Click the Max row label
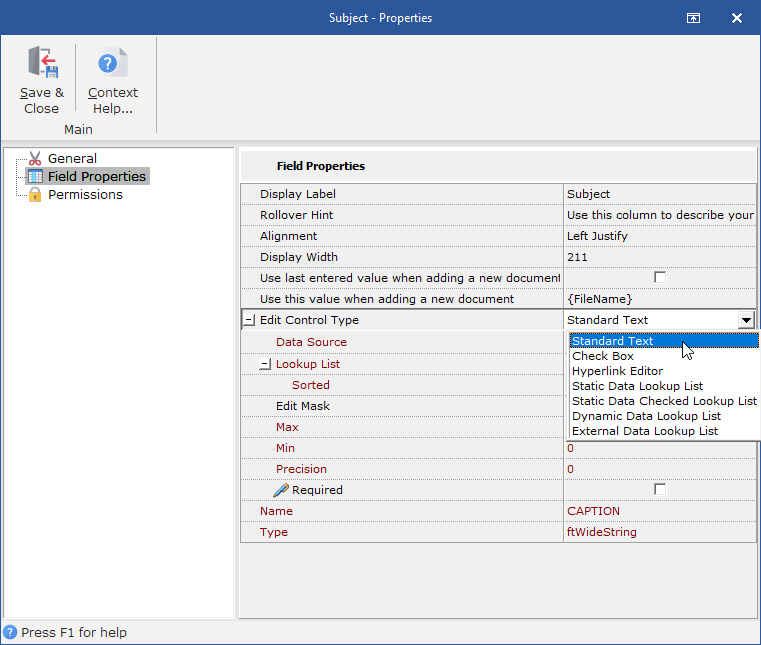 click(287, 427)
